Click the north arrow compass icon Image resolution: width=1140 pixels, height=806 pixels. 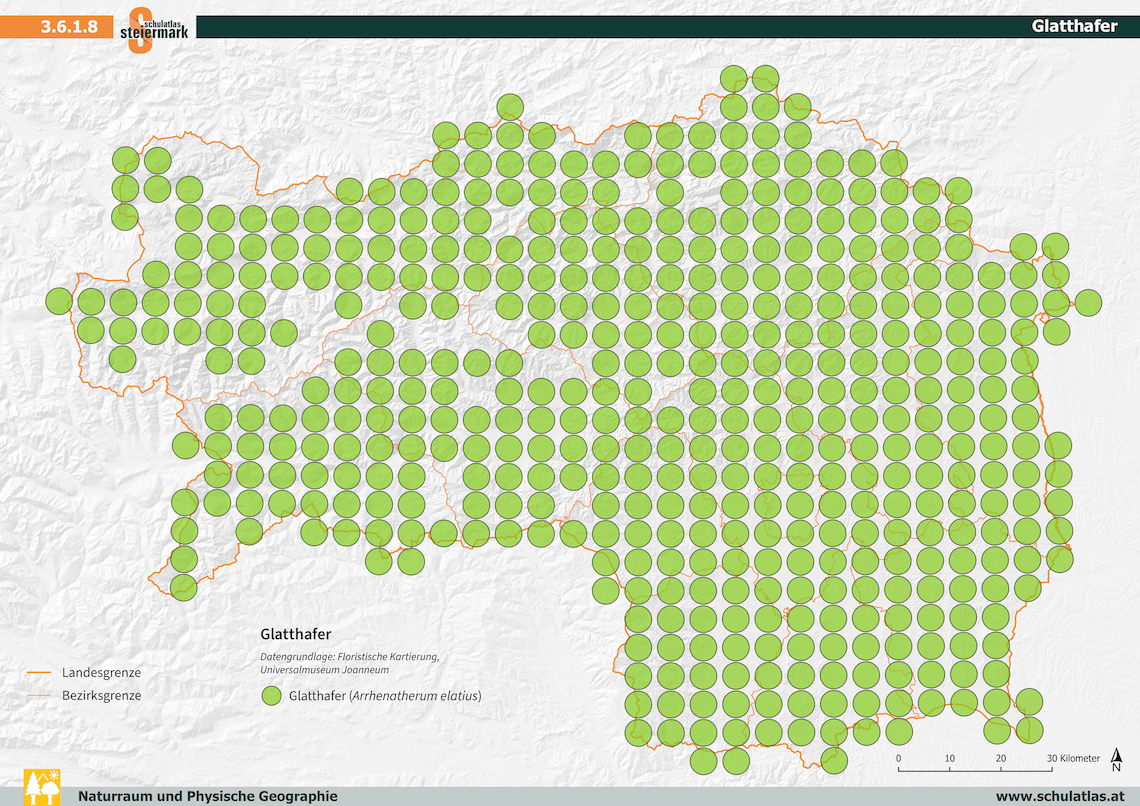1116,762
